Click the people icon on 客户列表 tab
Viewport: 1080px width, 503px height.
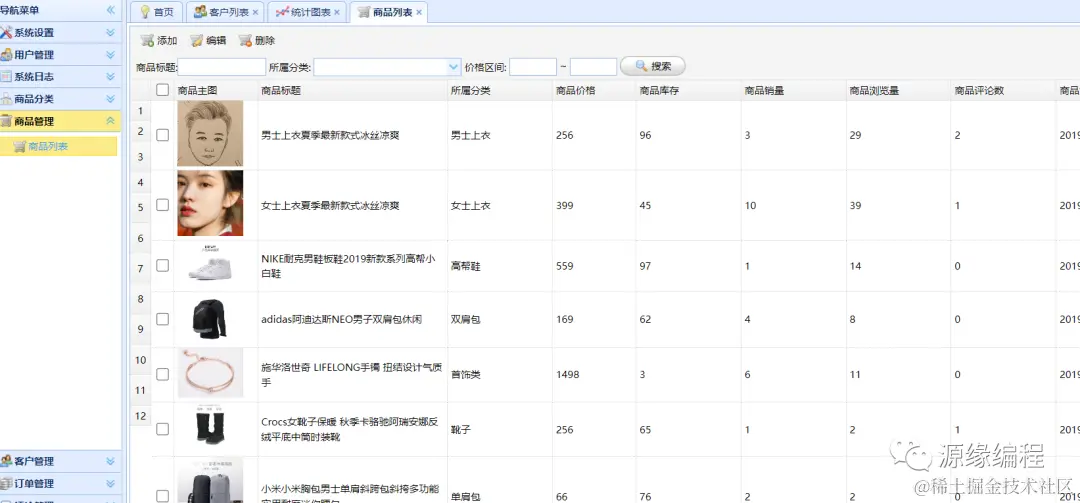[x=200, y=12]
